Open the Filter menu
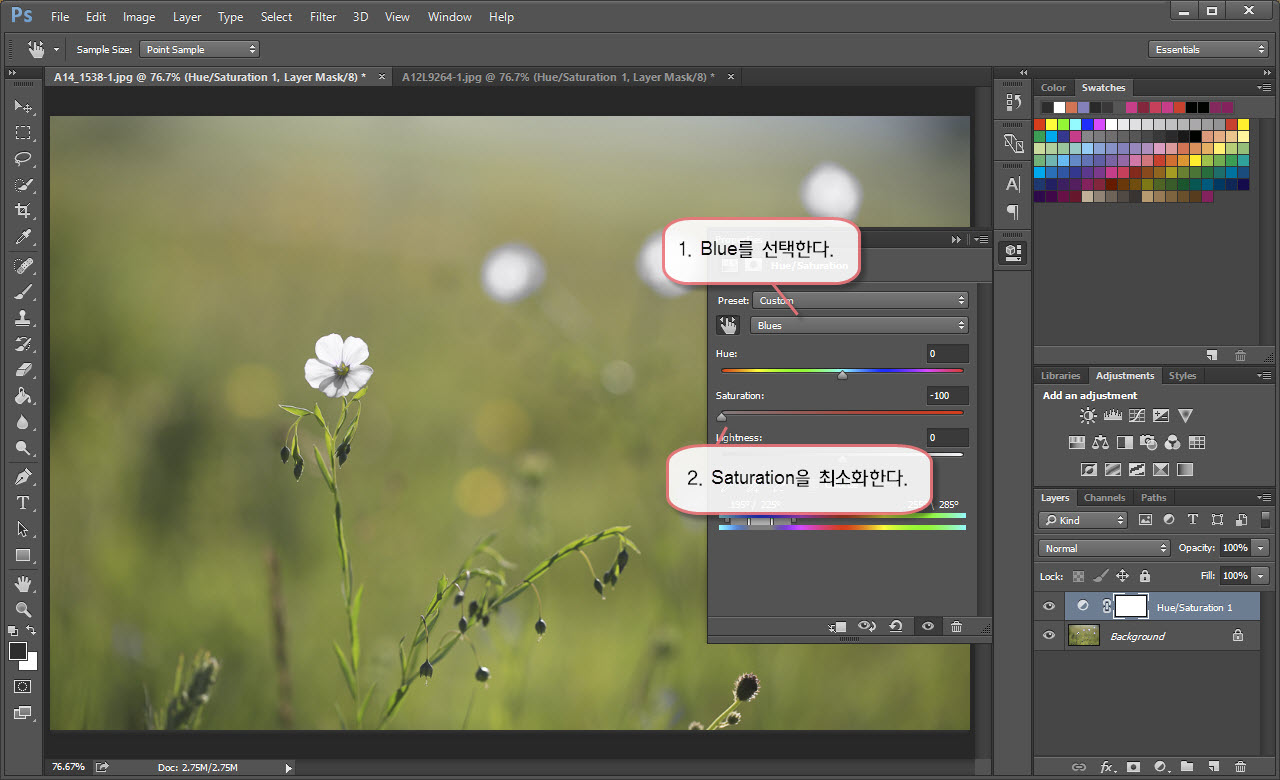1280x780 pixels. (323, 17)
